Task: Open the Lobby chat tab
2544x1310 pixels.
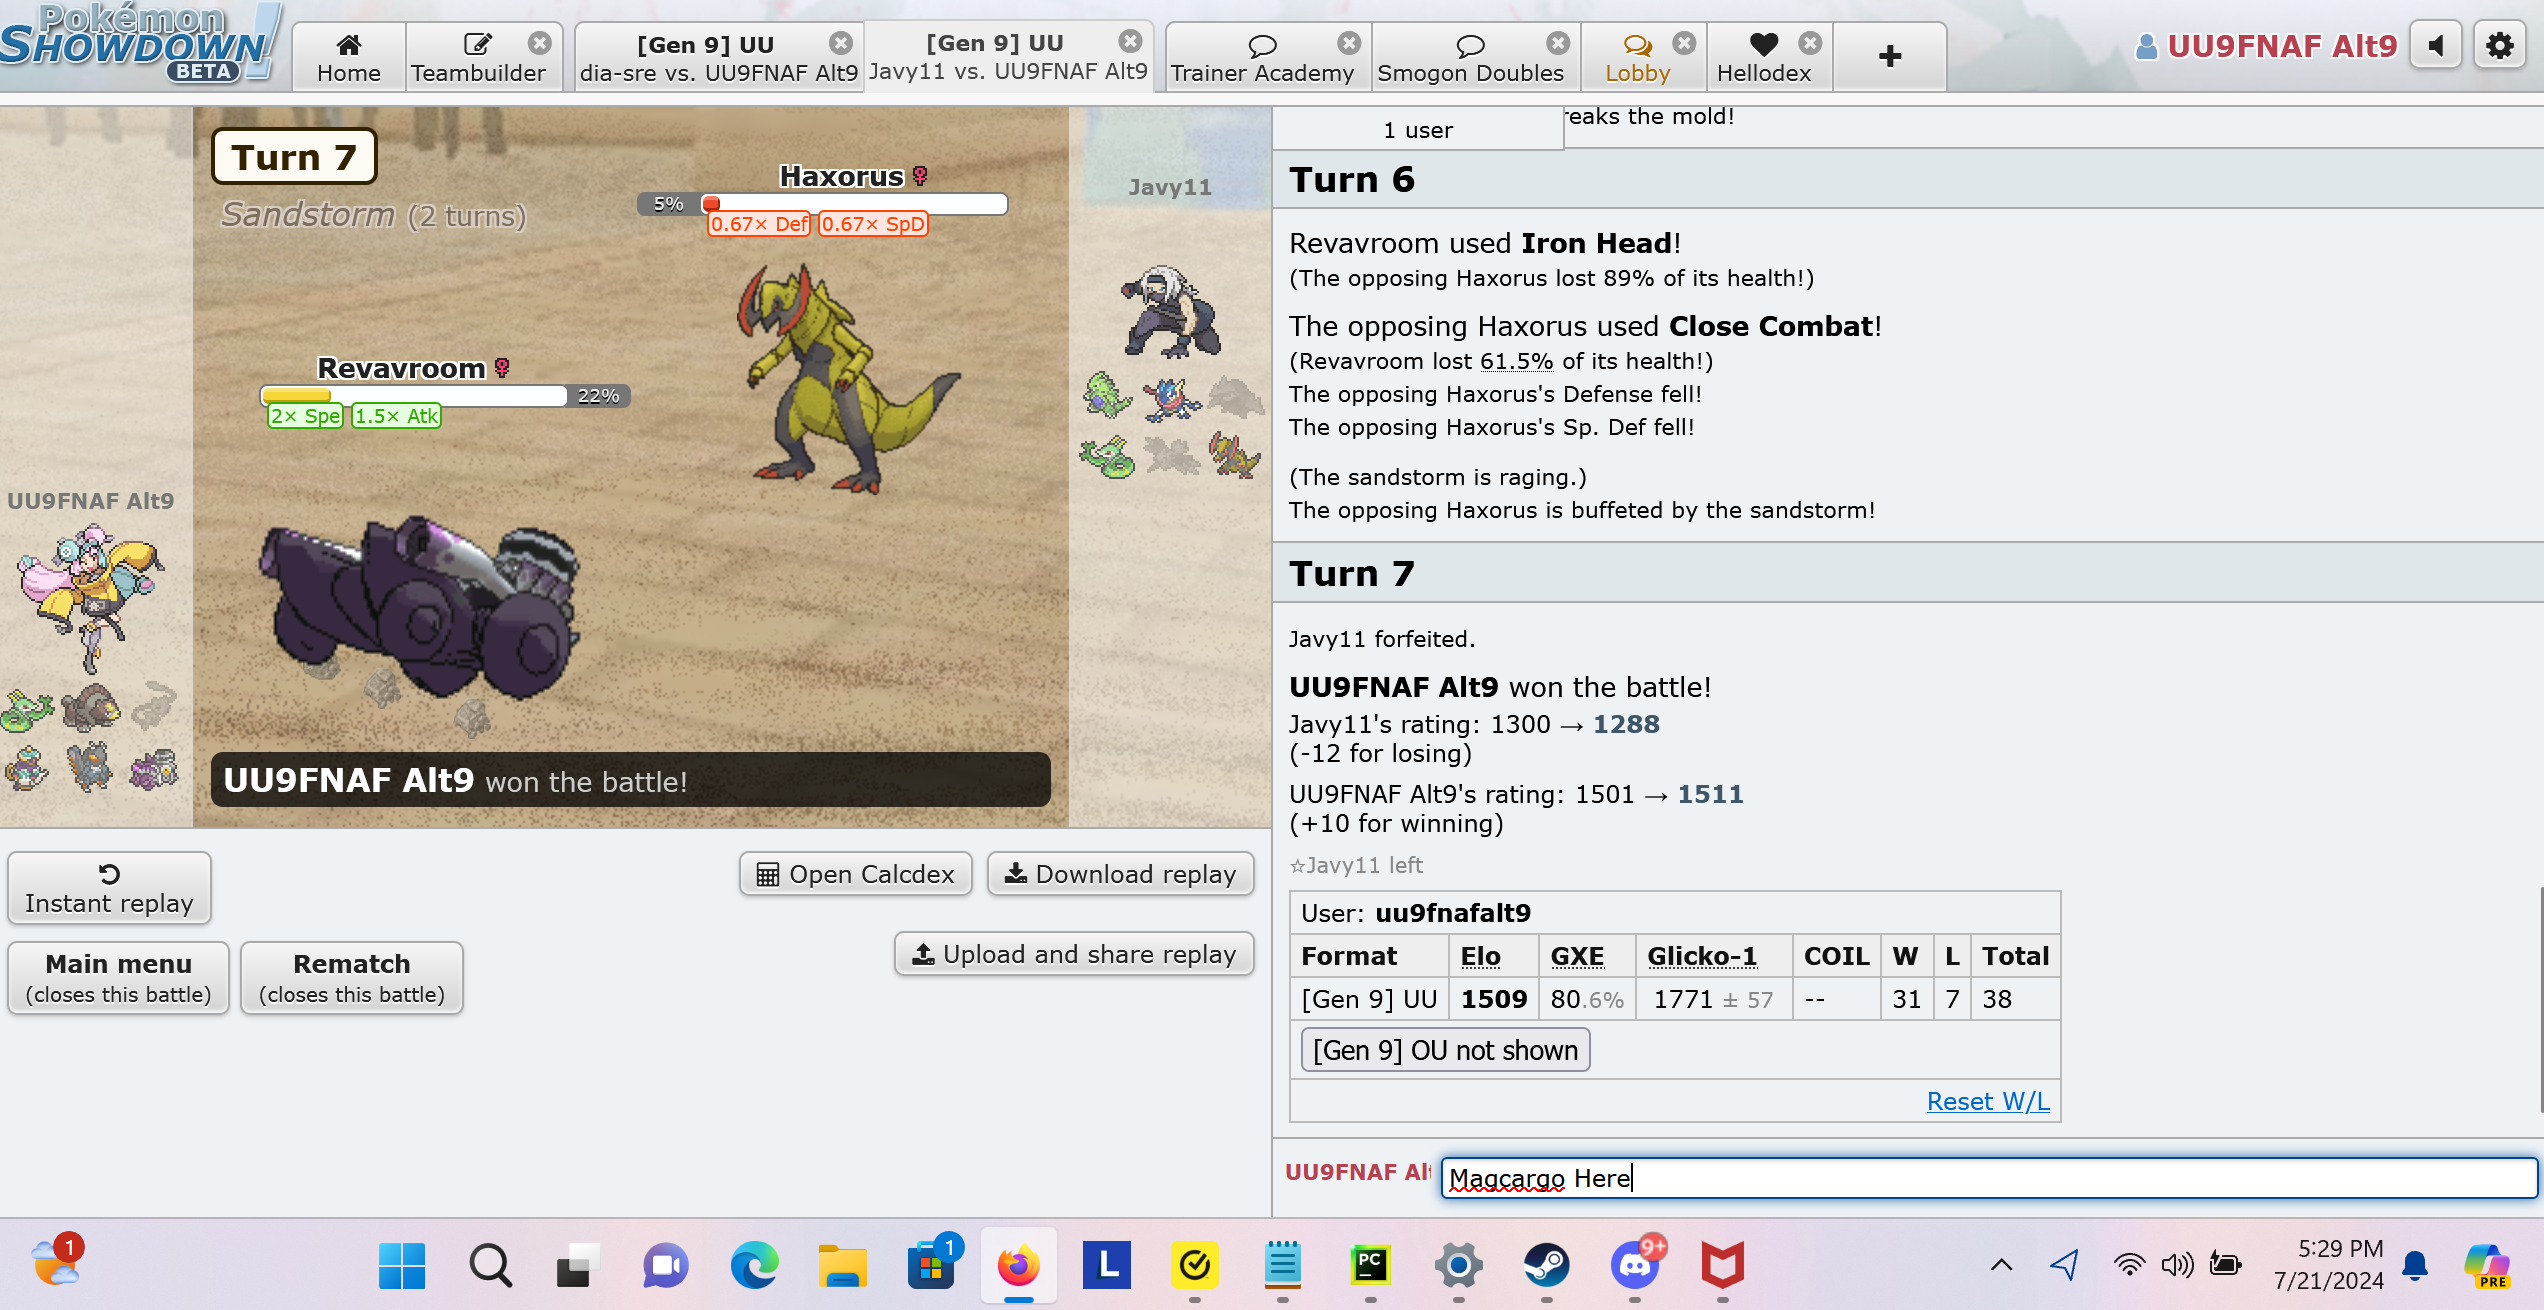Action: coord(1637,58)
